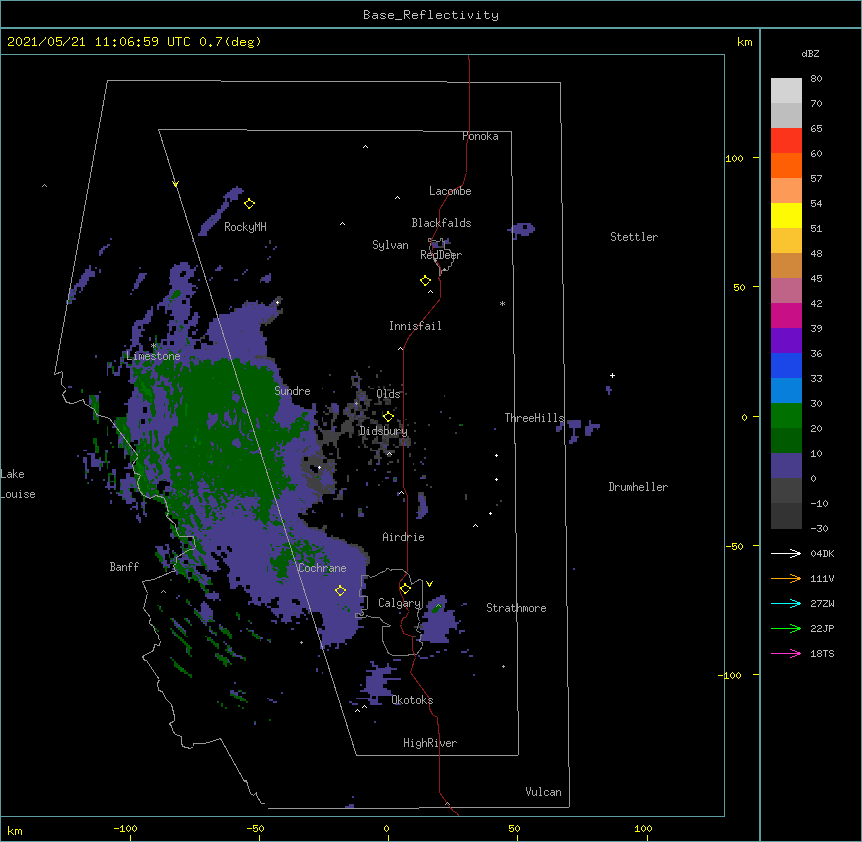Click the dBZ legend heading

(x=810, y=54)
